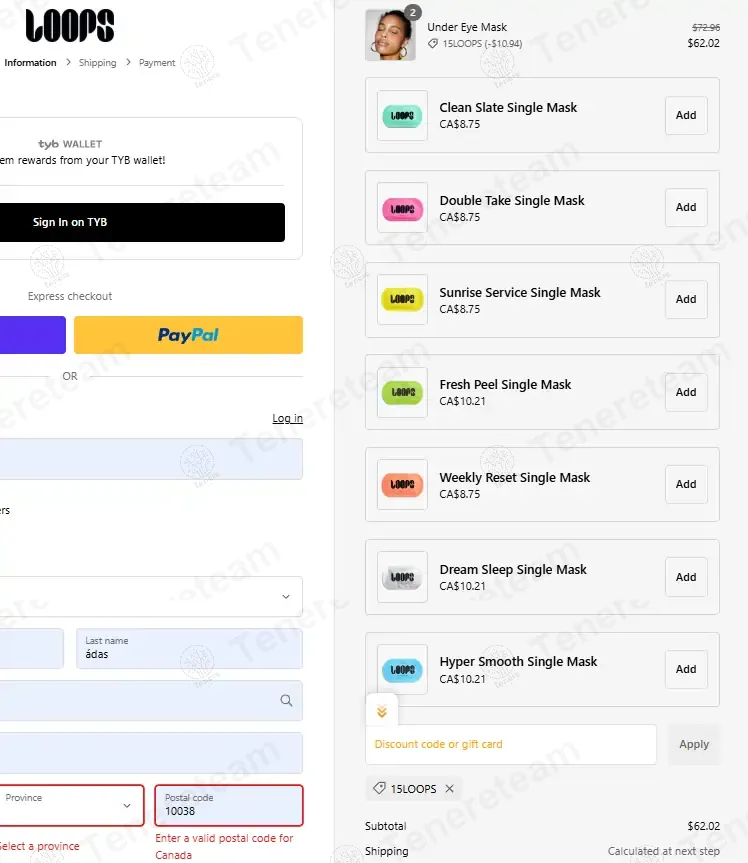
Task: Click the Sunrise Service yellow mask image
Action: 402,300
